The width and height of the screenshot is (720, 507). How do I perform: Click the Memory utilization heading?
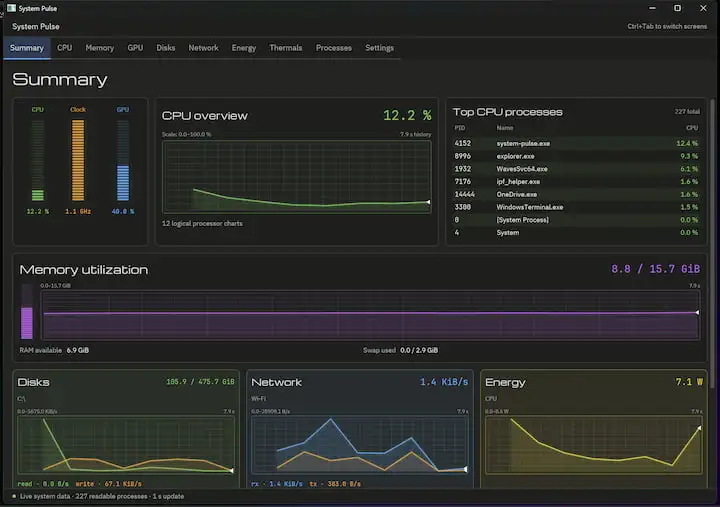click(x=84, y=270)
